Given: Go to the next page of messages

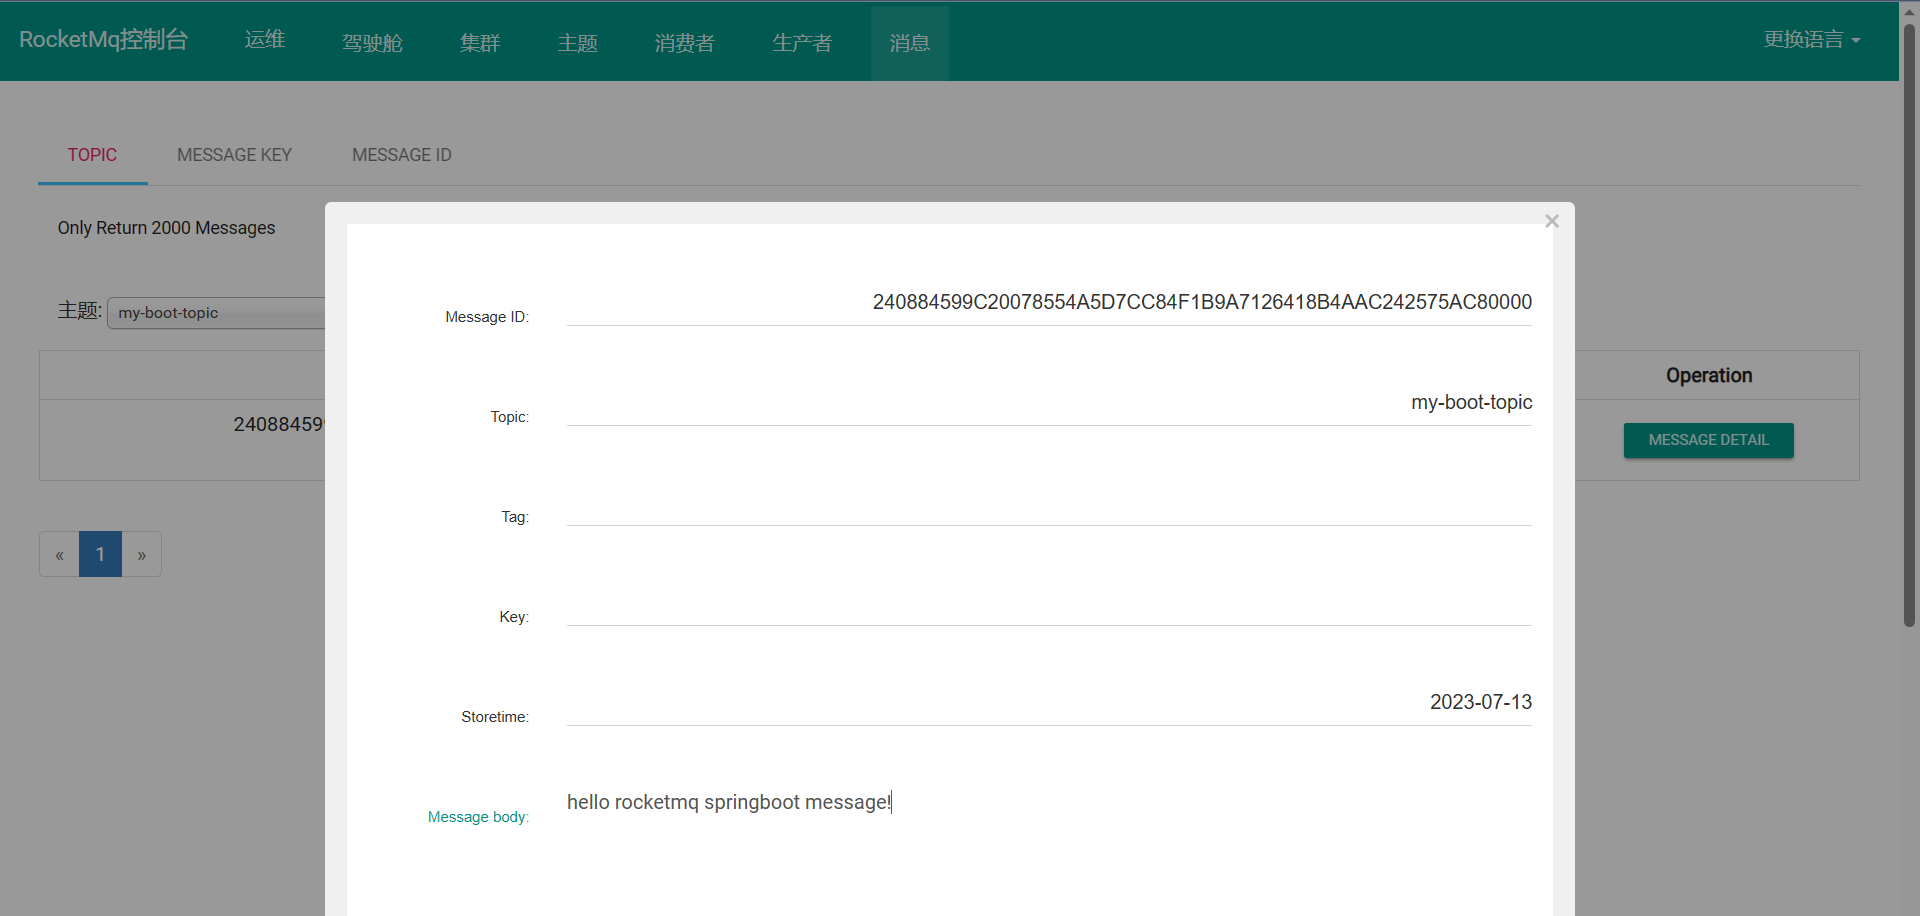Looking at the screenshot, I should coord(141,554).
